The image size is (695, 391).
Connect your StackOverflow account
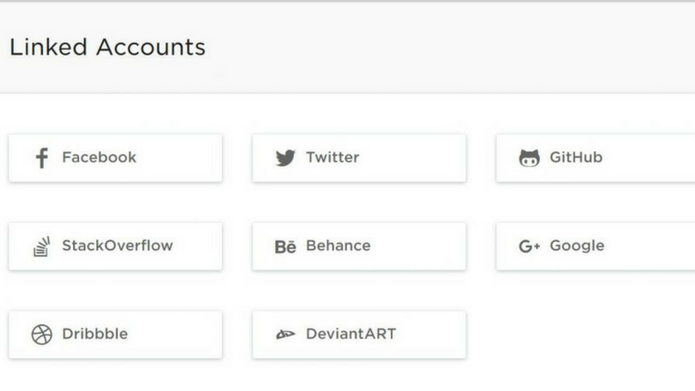(115, 246)
